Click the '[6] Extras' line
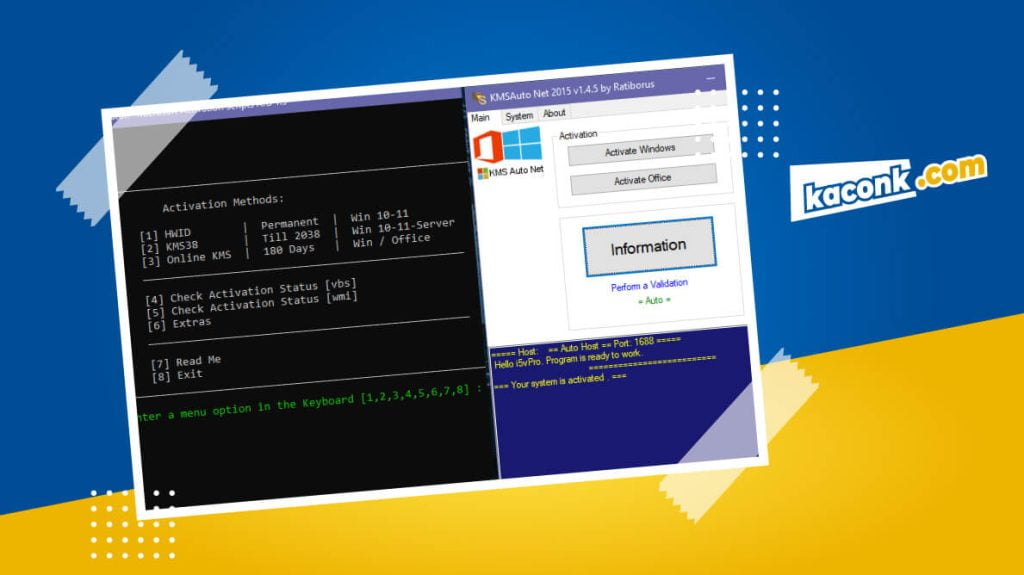1024x575 pixels. pyautogui.click(x=179, y=323)
